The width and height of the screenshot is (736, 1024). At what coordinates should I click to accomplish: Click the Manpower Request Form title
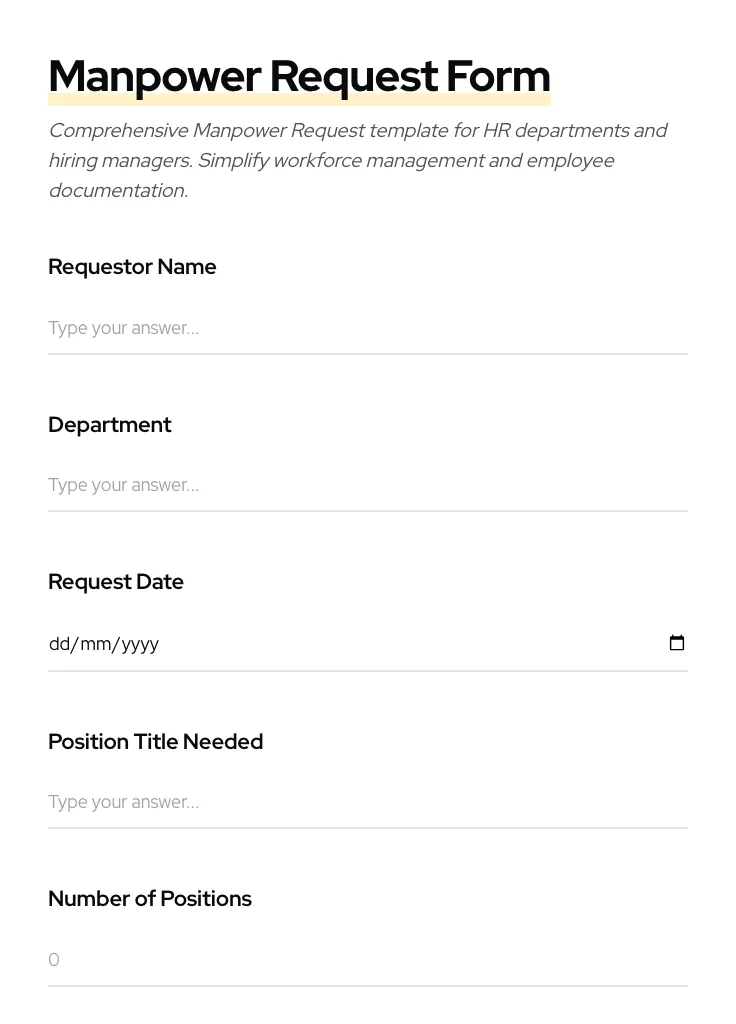point(299,76)
